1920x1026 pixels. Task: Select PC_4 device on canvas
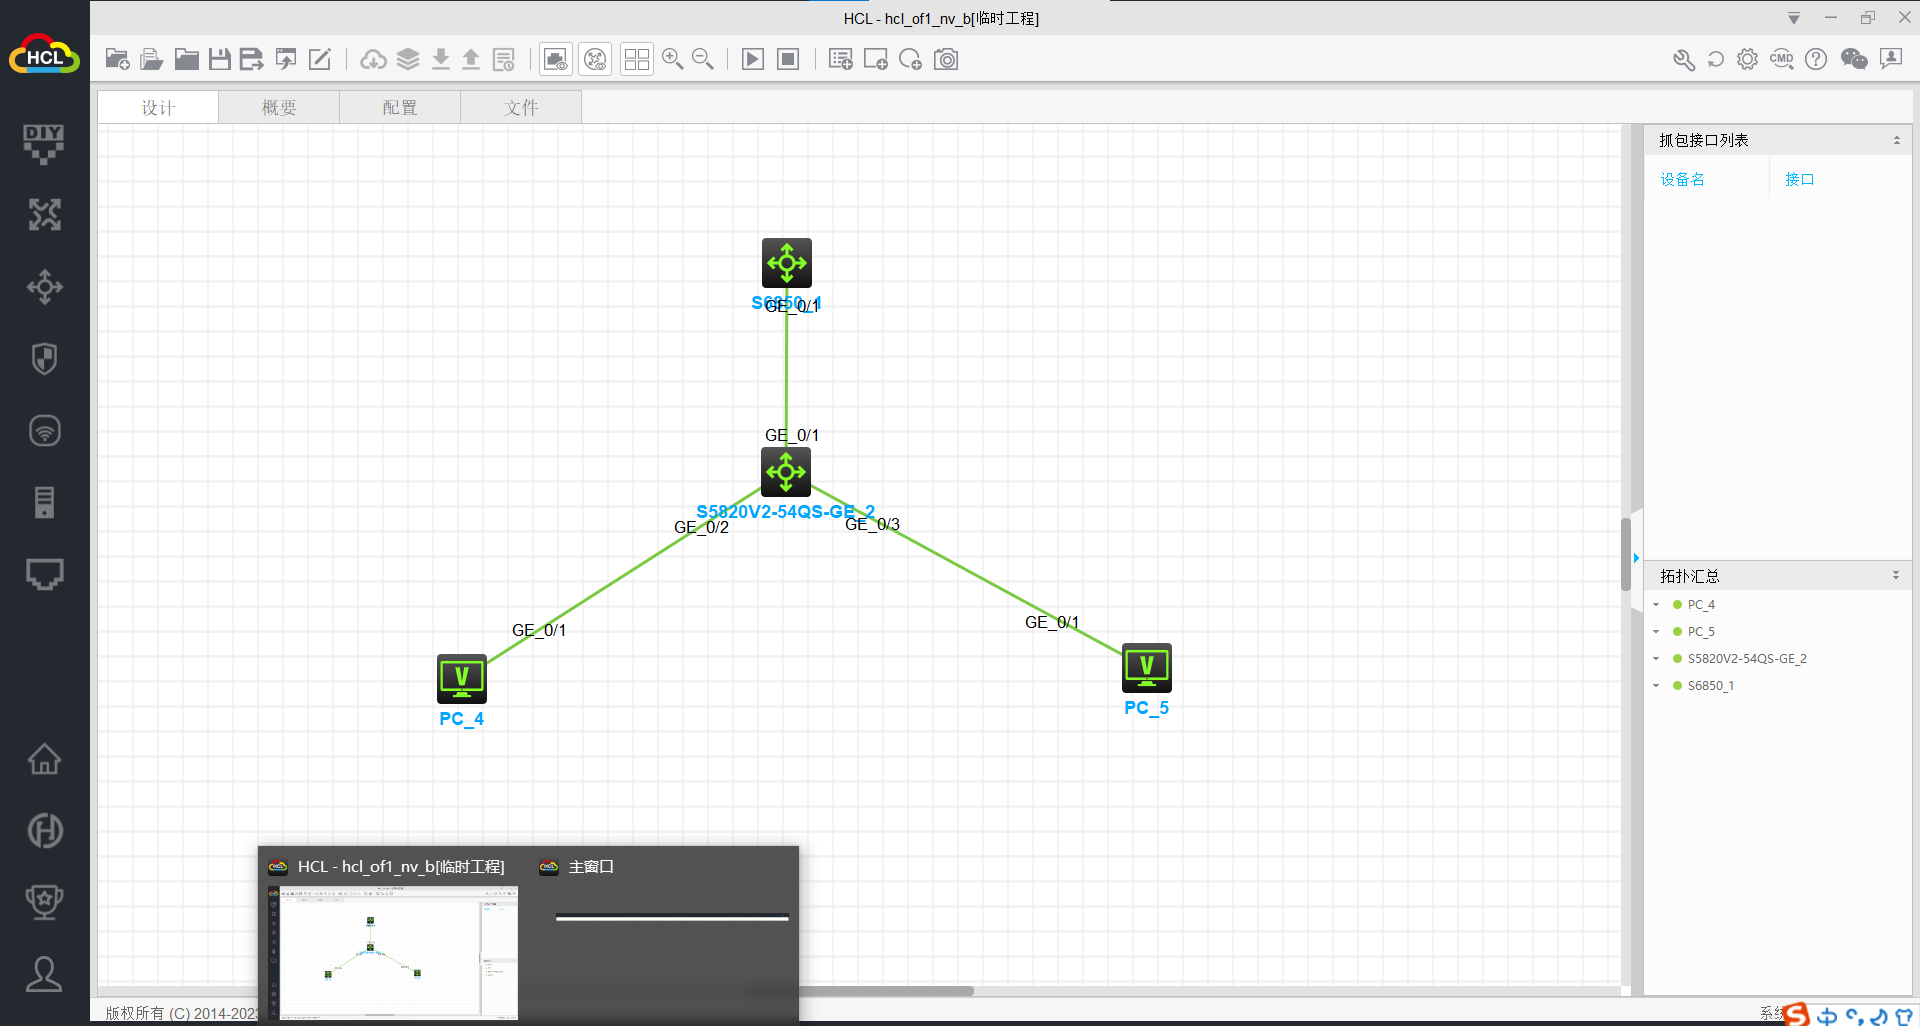[x=462, y=680]
